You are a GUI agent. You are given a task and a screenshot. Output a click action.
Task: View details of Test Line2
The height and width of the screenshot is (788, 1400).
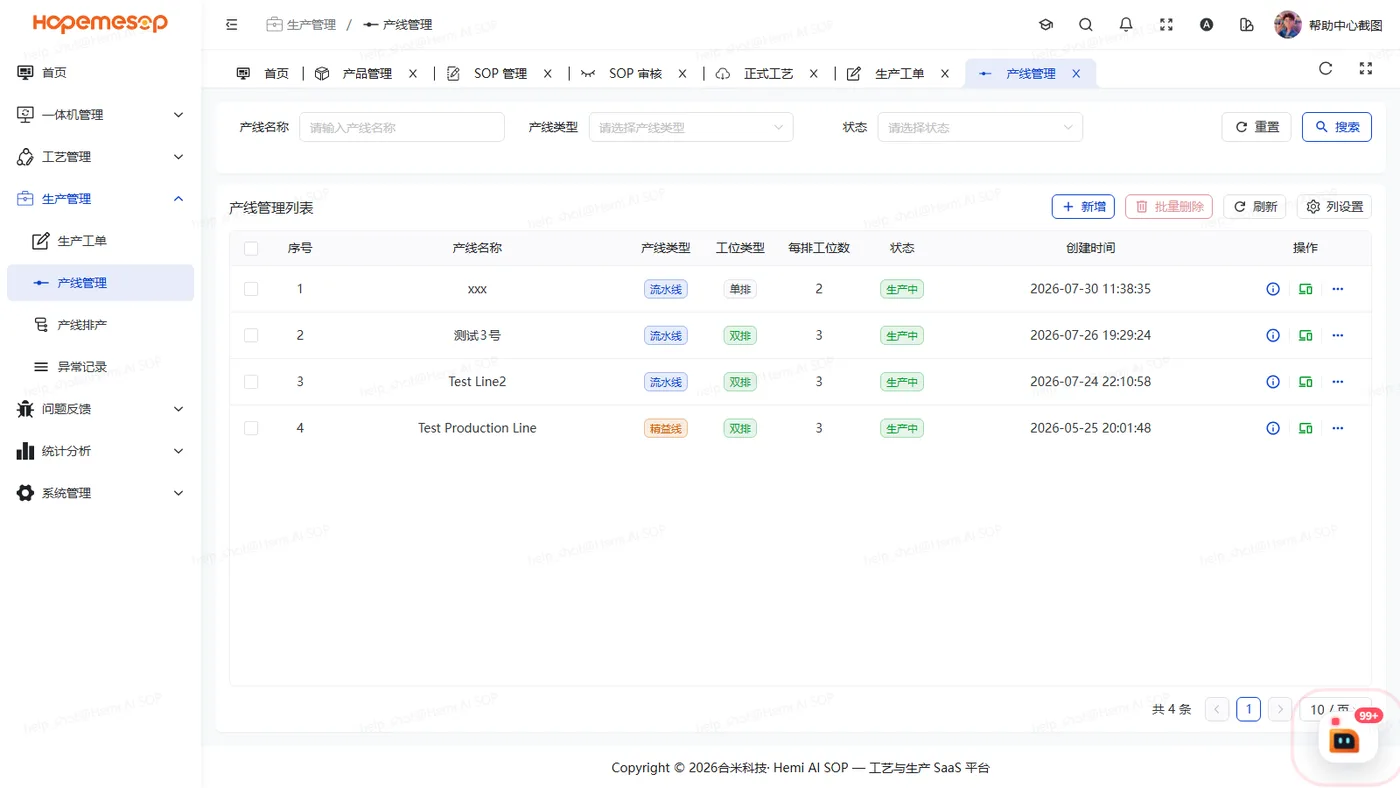[1273, 382]
